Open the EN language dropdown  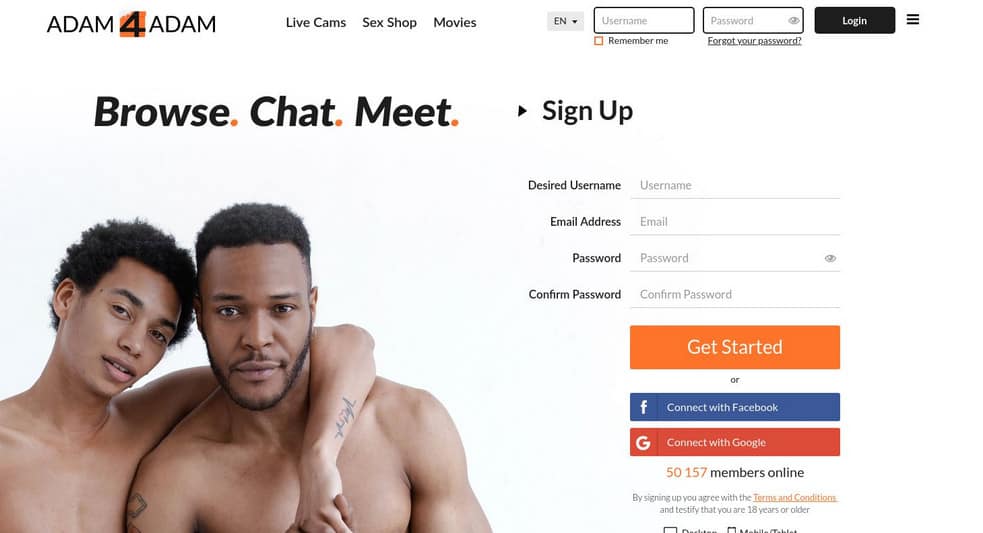[565, 21]
